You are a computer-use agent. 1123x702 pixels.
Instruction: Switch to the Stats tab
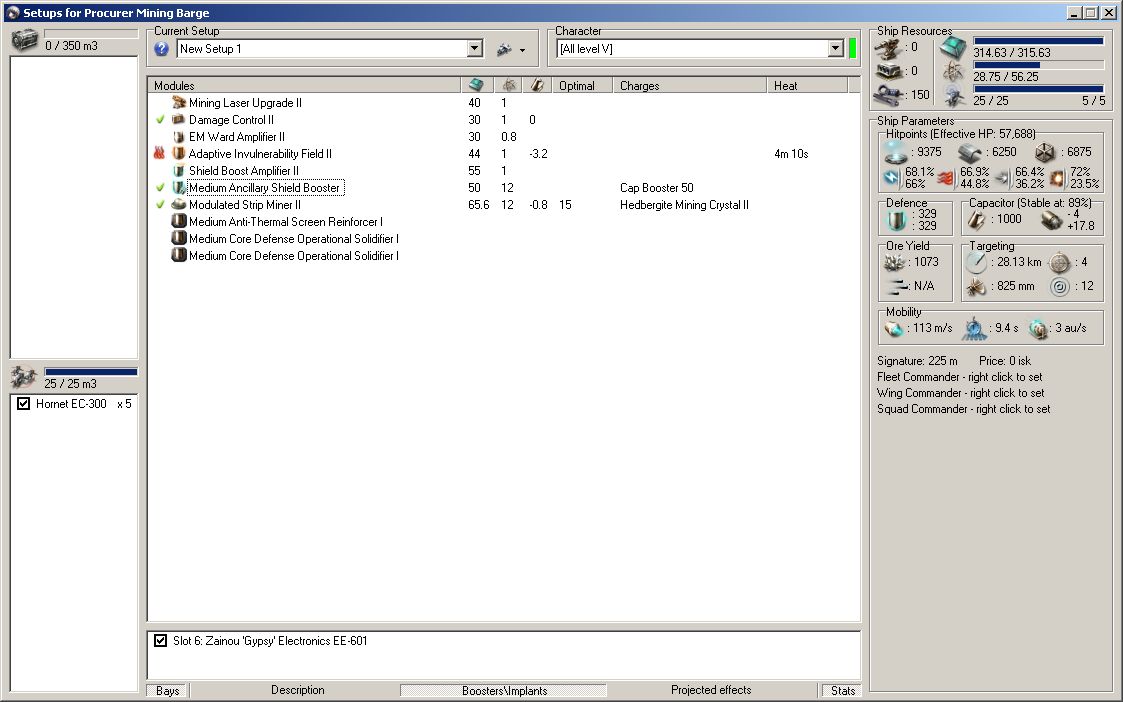(x=842, y=691)
